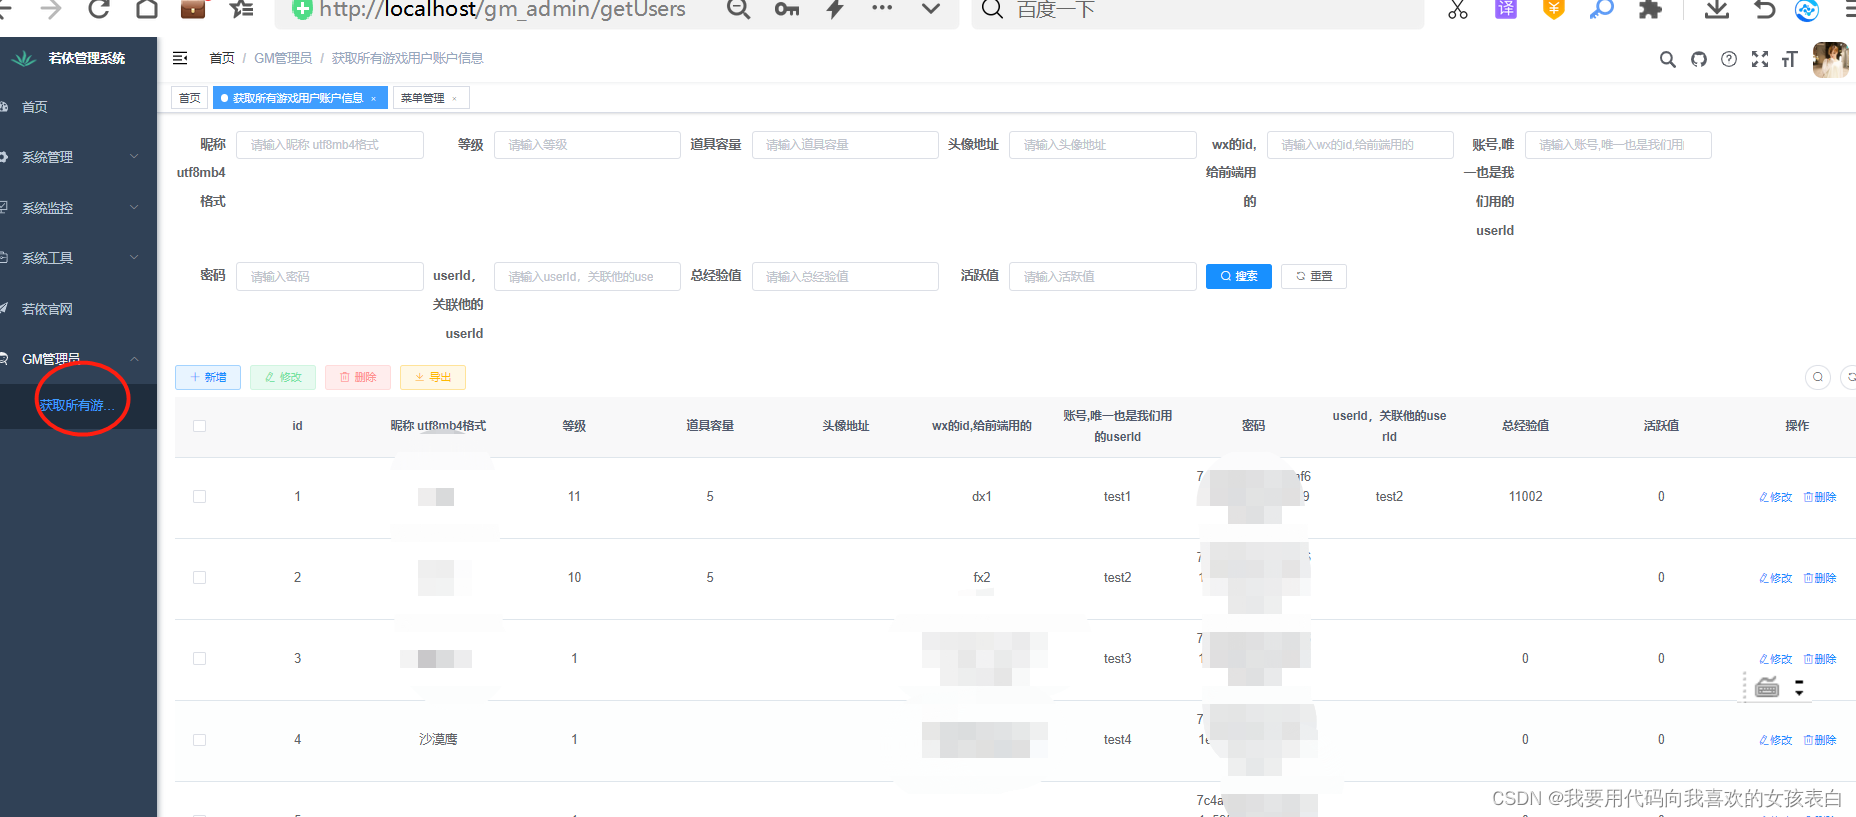Close the 获取所有游戏用户账户信息 tab

[374, 98]
